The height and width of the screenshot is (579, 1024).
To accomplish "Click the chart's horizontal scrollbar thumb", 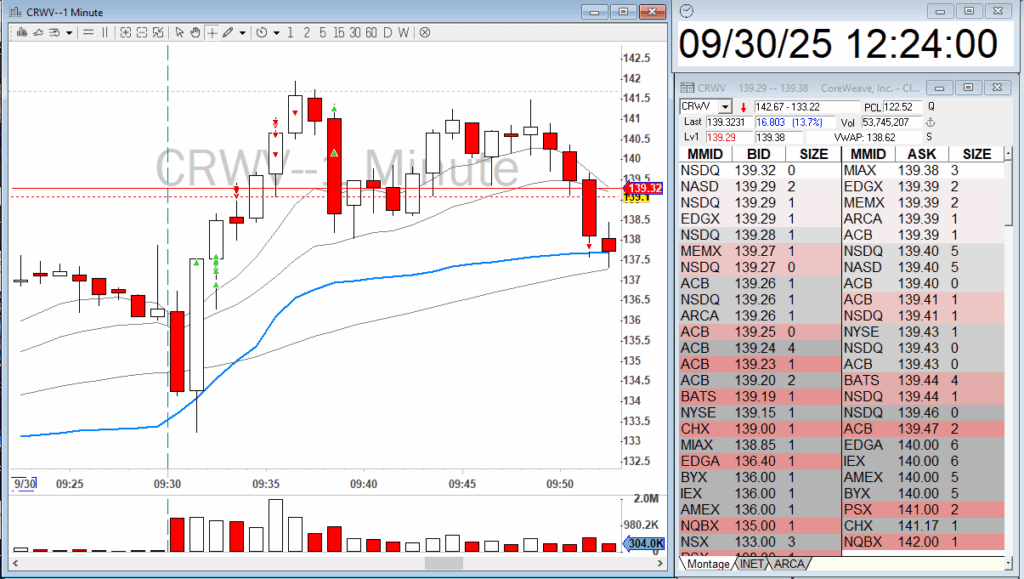I will 447,564.
